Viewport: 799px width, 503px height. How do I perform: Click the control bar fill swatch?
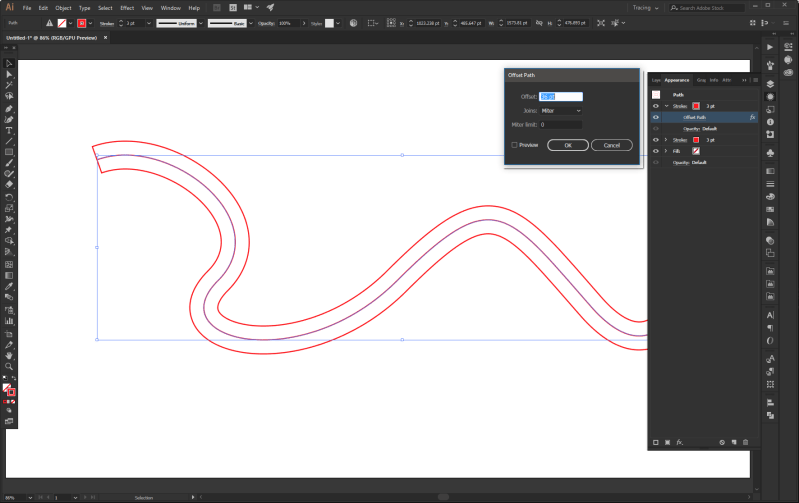tap(62, 23)
